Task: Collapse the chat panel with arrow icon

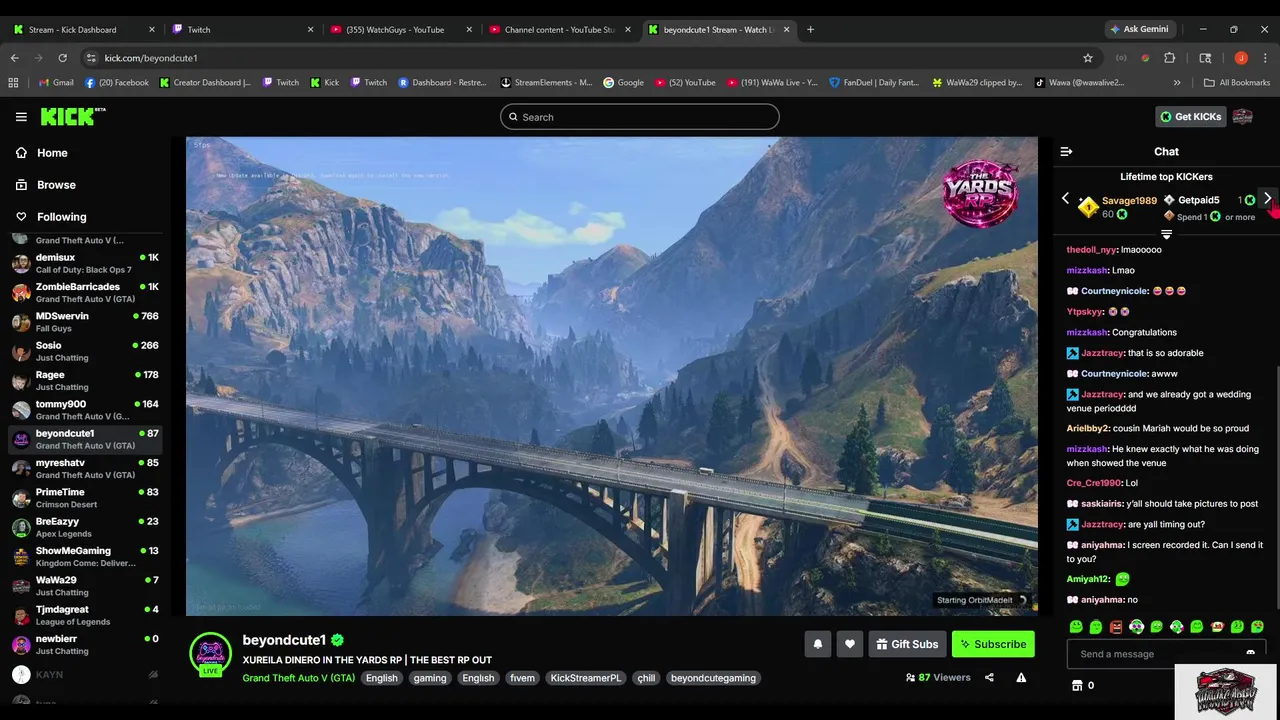Action: coord(1066,152)
